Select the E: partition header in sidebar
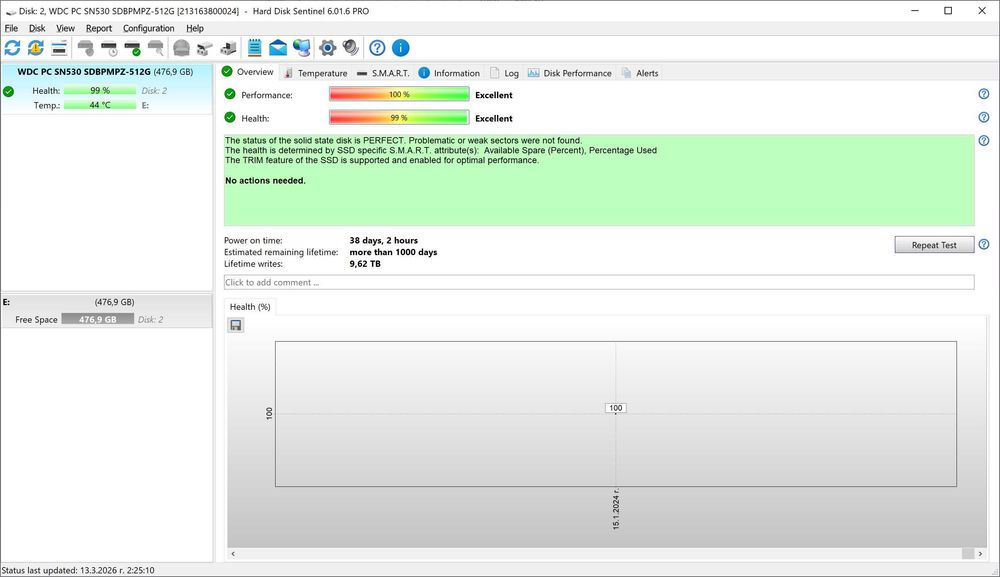The width and height of the screenshot is (1000, 577). pyautogui.click(x=107, y=302)
